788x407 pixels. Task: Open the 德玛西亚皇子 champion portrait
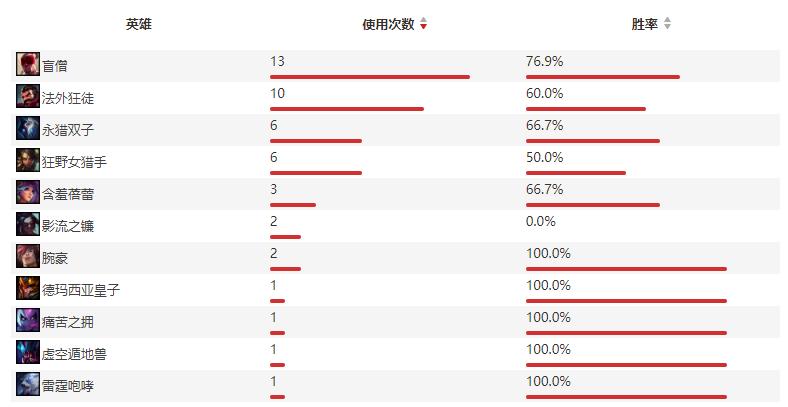coord(28,288)
